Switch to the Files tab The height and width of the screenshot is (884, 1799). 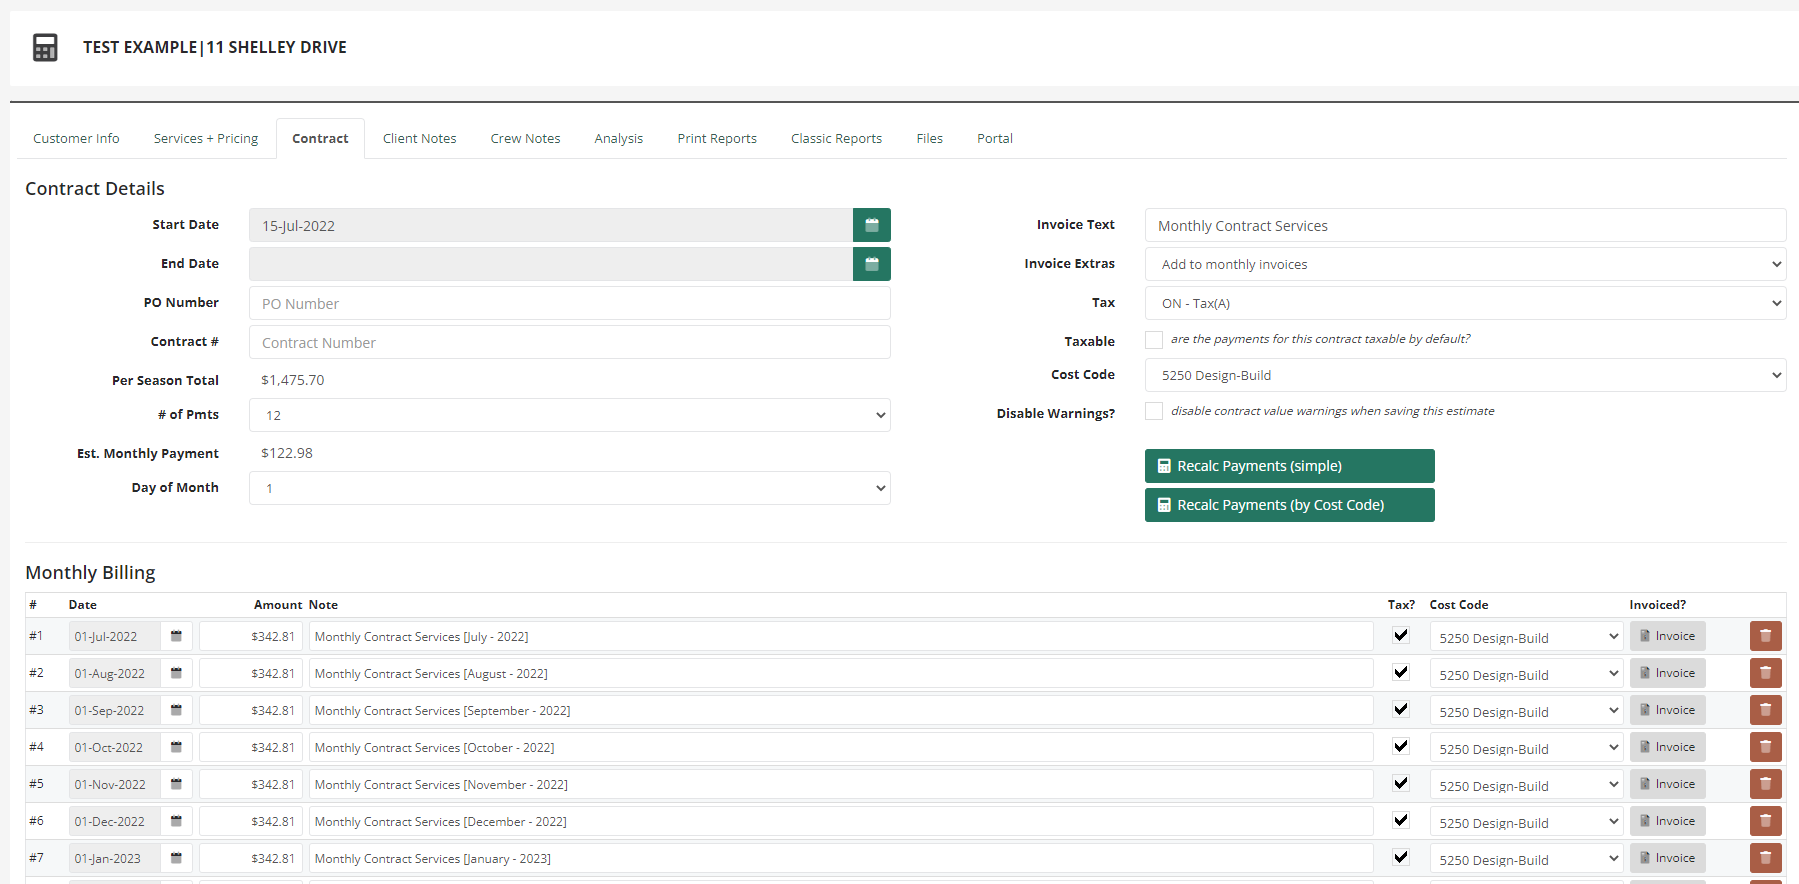(929, 138)
